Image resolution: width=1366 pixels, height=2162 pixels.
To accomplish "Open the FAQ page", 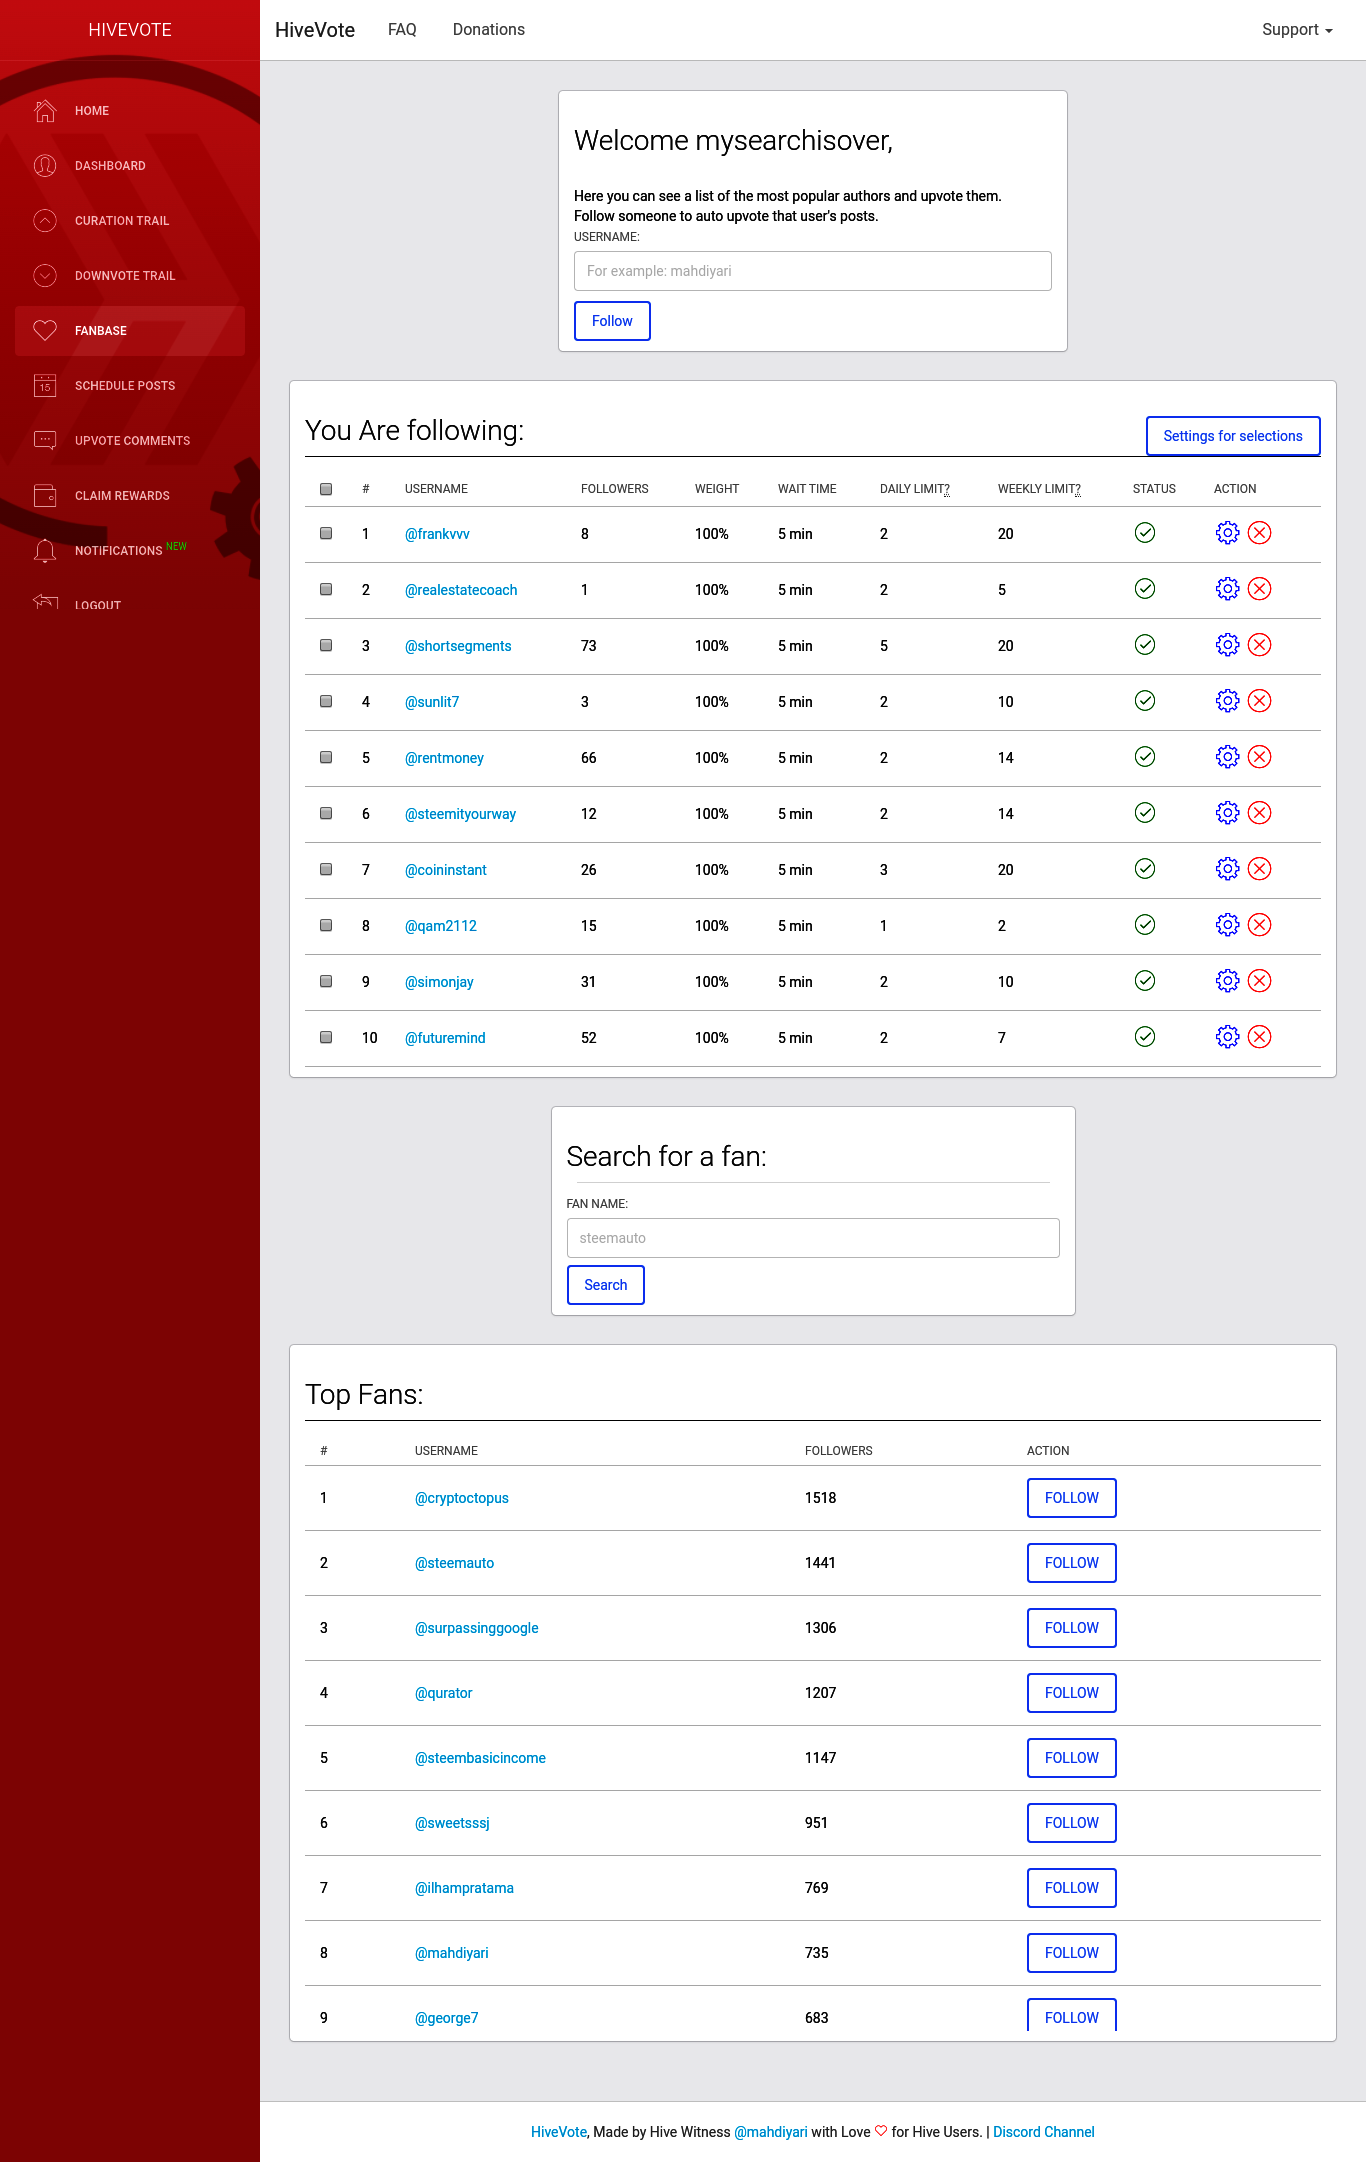I will point(402,30).
